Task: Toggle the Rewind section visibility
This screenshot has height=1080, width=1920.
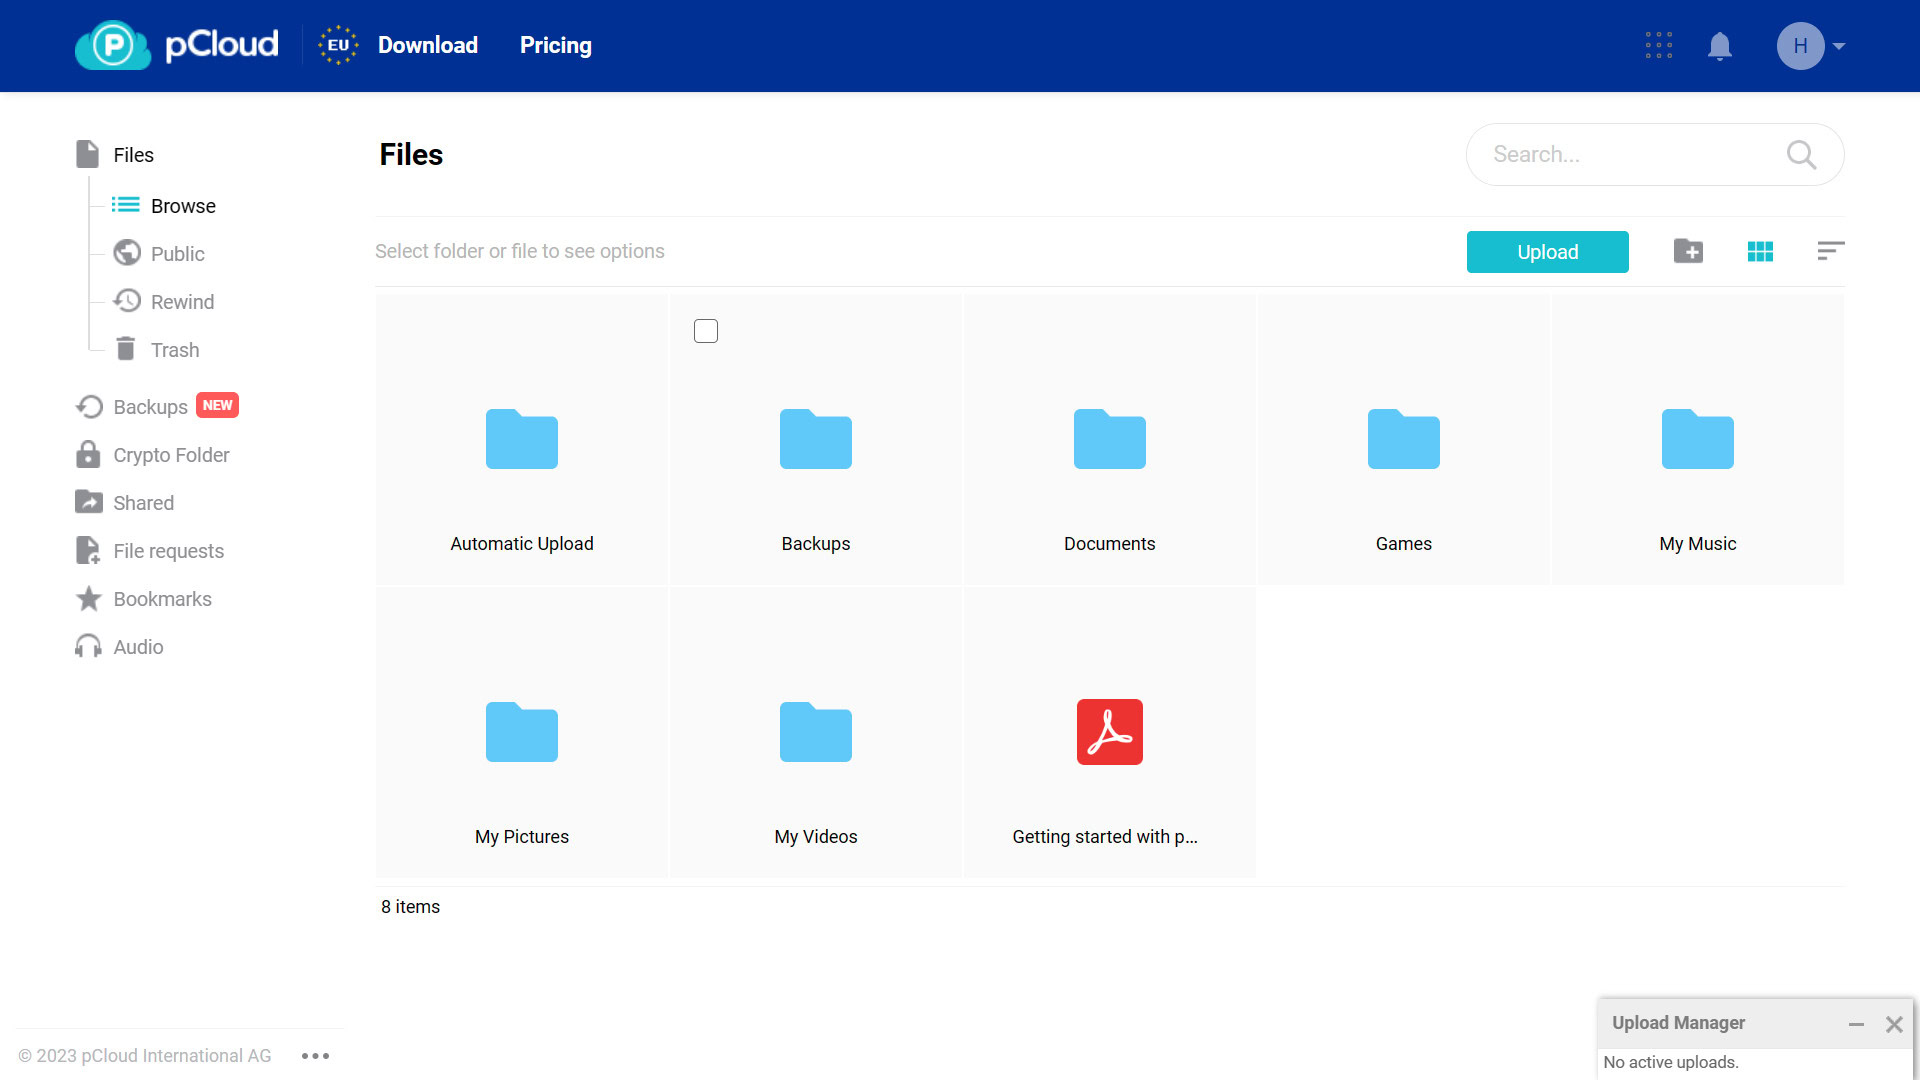Action: [183, 302]
